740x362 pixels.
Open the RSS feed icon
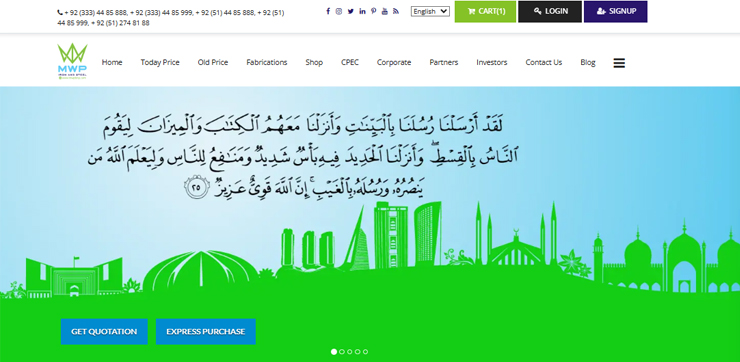[395, 11]
